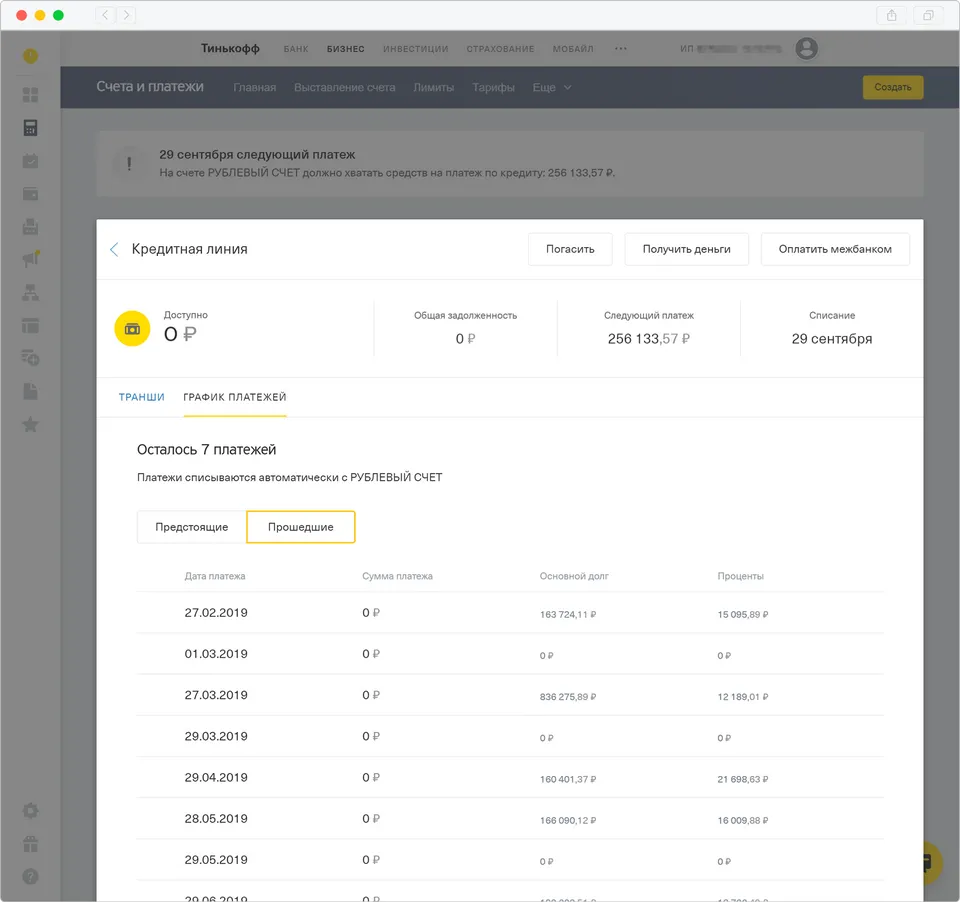
Task: Click the share icon in window title bar
Action: 891,15
